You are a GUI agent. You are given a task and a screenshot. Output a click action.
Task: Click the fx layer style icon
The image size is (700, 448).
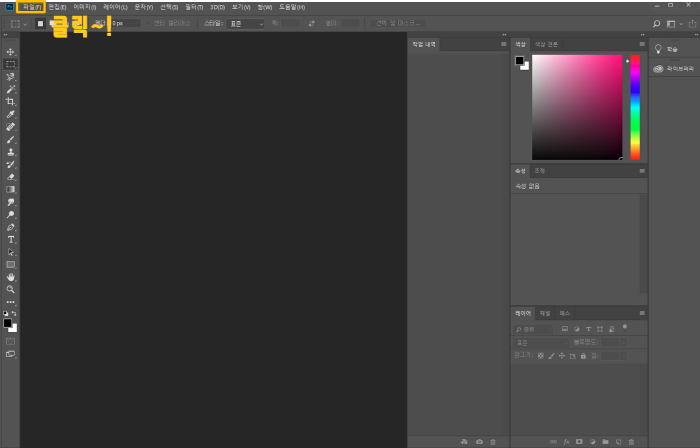pos(567,442)
